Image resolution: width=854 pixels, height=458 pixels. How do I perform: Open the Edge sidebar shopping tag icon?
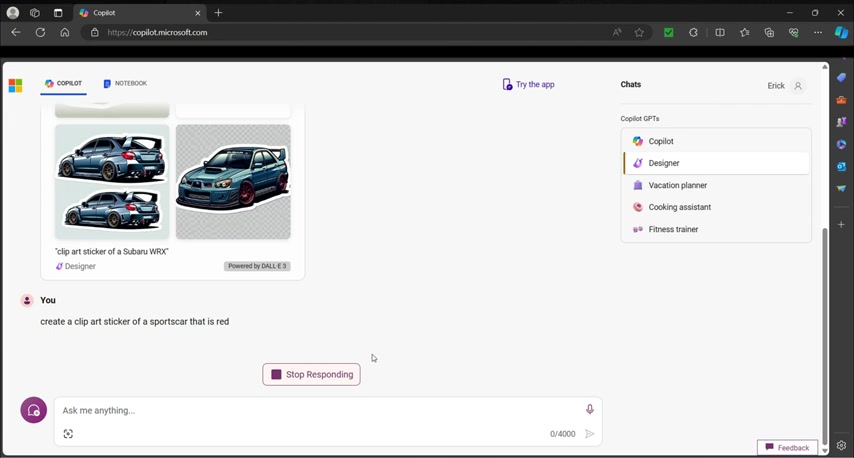841,77
